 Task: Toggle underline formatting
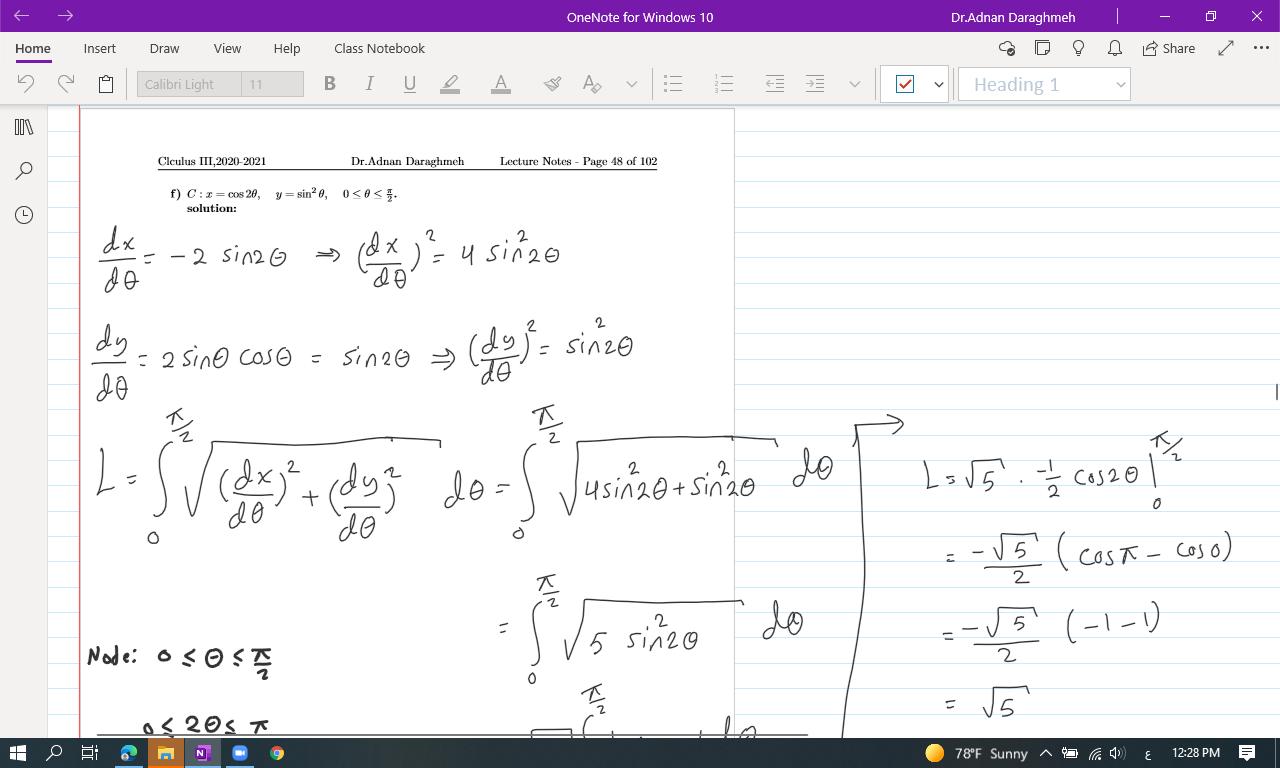tap(409, 85)
